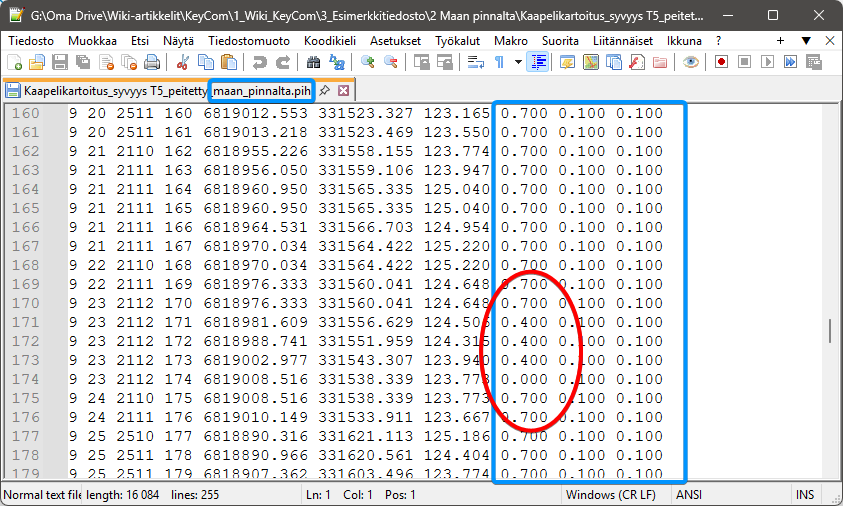Toggle the indent guide button
This screenshot has width=843, height=506.
539,62
